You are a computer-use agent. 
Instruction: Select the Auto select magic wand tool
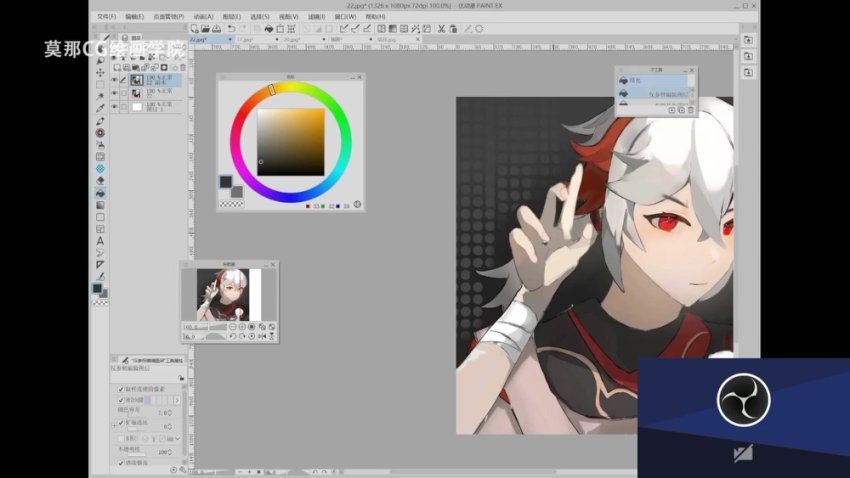(100, 96)
